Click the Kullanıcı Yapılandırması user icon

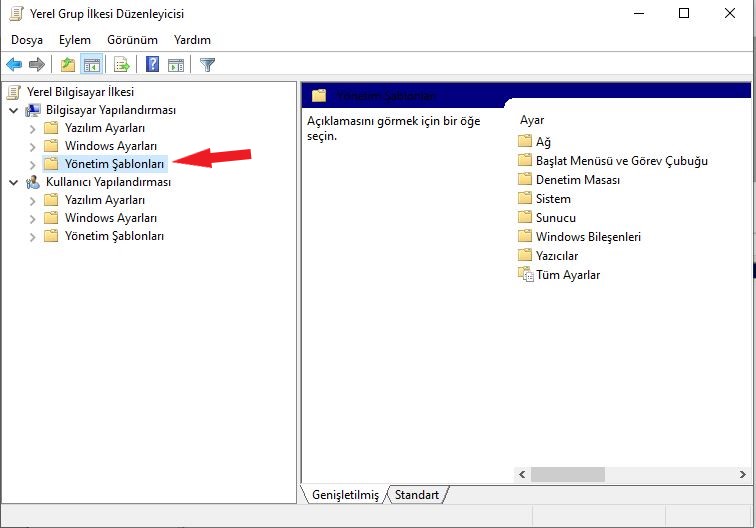[x=33, y=182]
